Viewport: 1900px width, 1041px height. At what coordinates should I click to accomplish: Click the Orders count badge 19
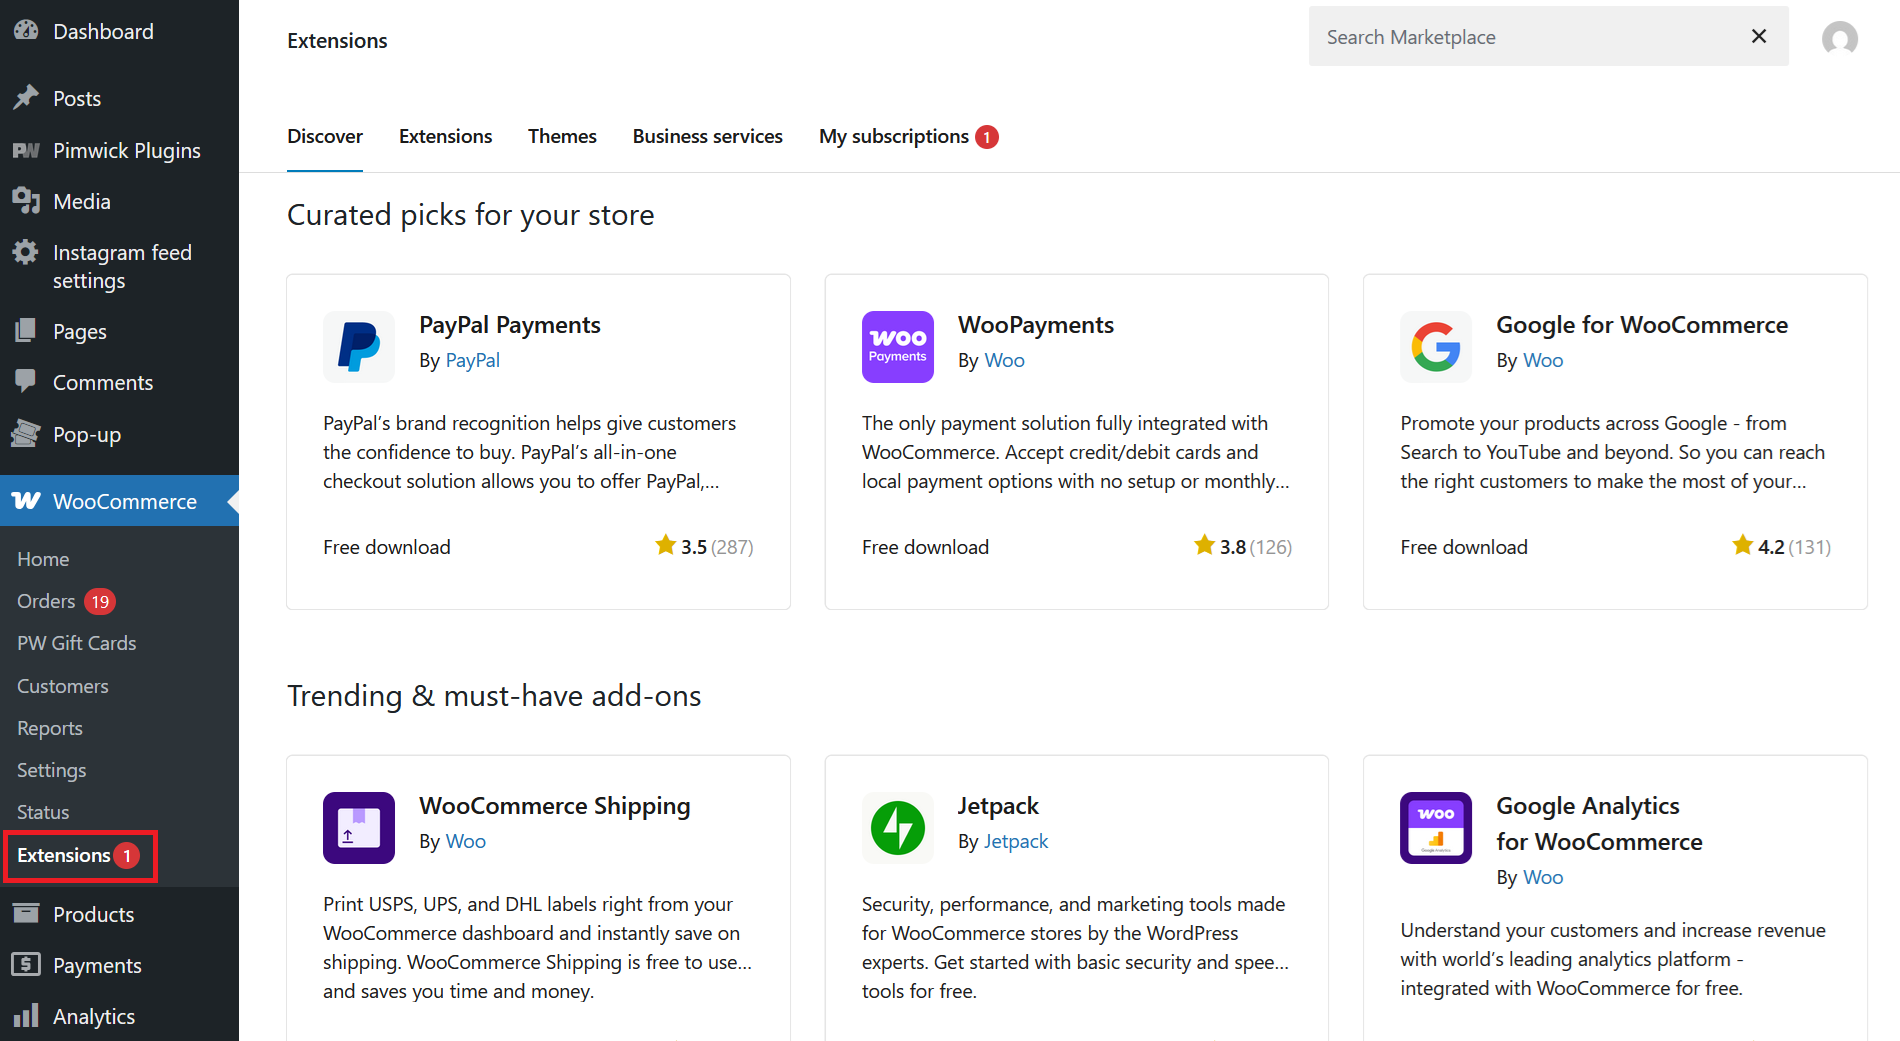coord(100,602)
